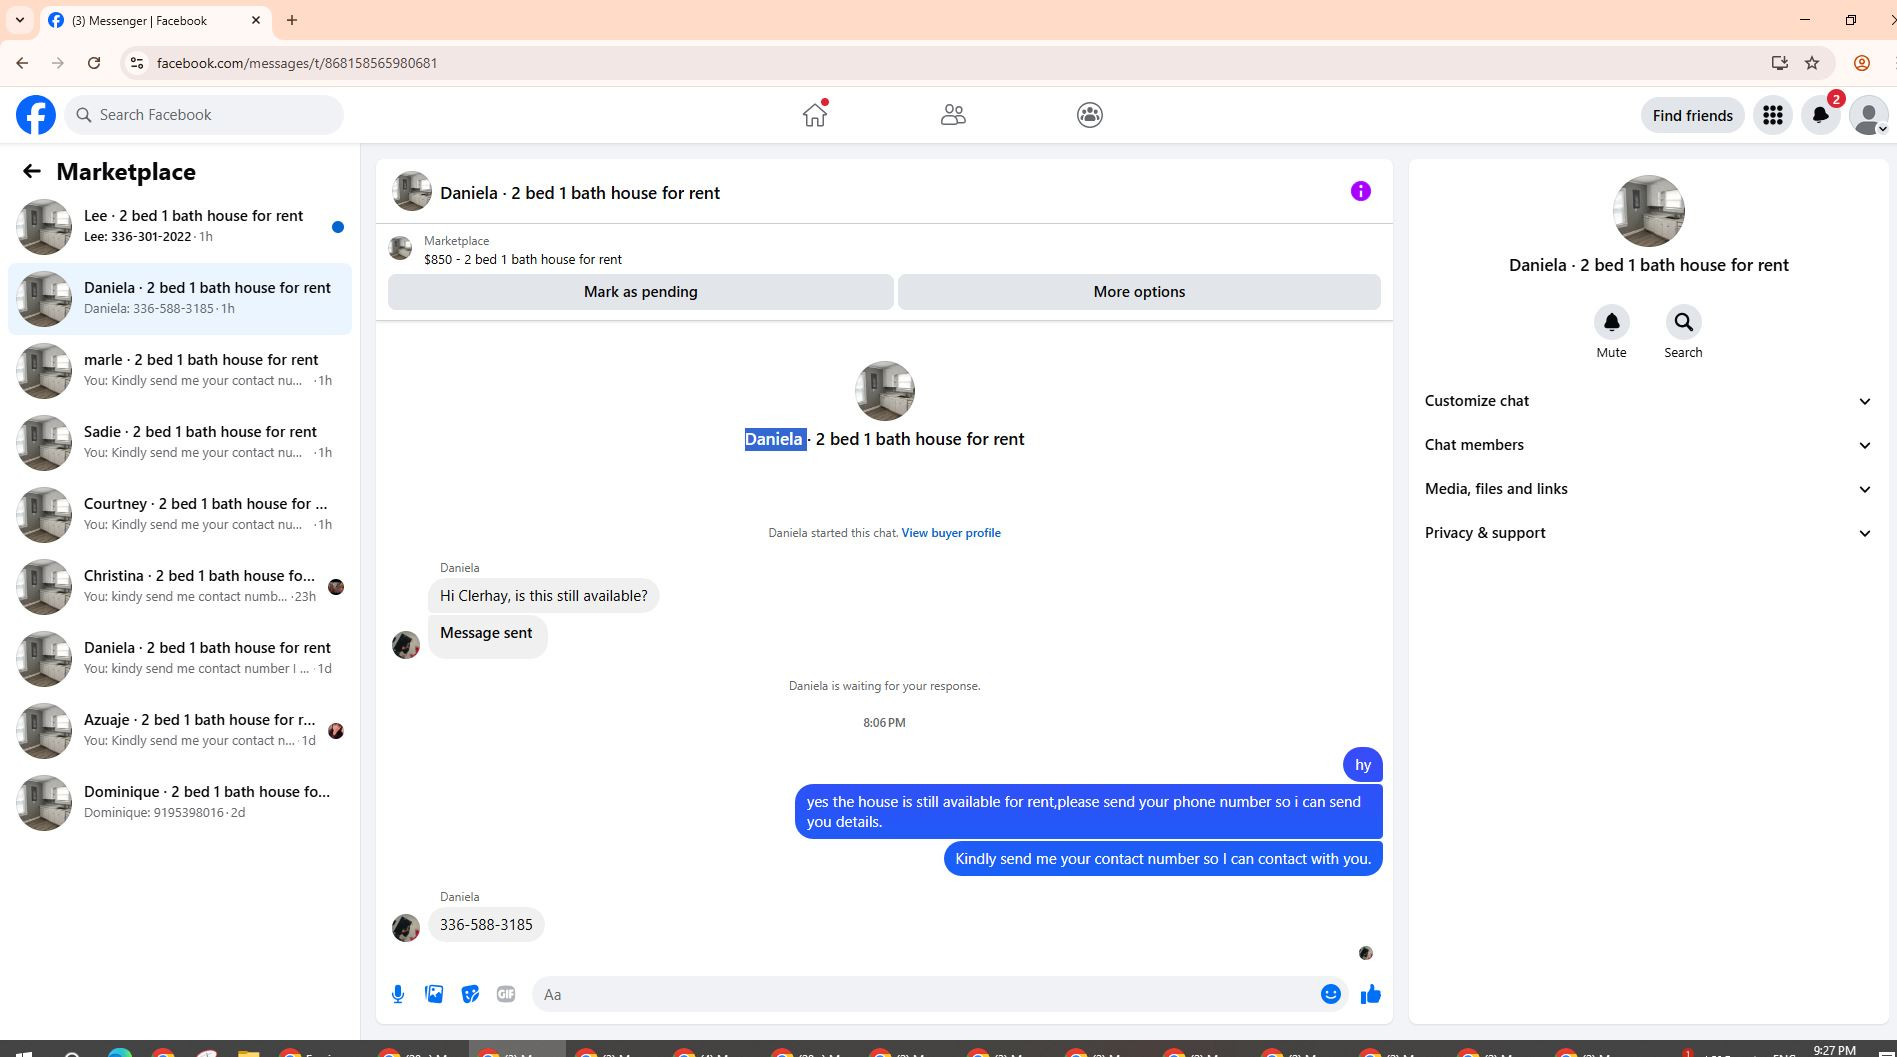Click 'Hi Clerhay, is this still available?' message
The image size is (1897, 1057).
coord(543,596)
